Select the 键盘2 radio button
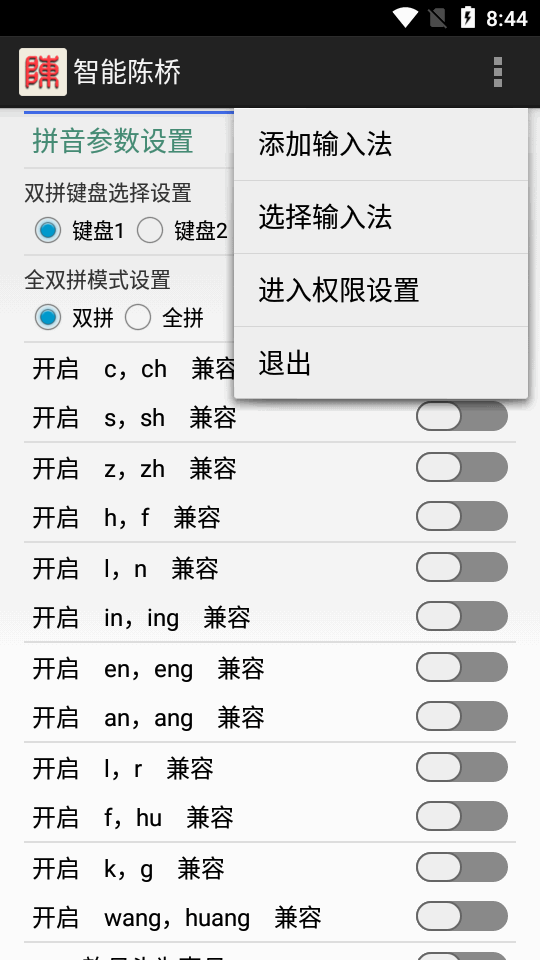 pos(150,230)
